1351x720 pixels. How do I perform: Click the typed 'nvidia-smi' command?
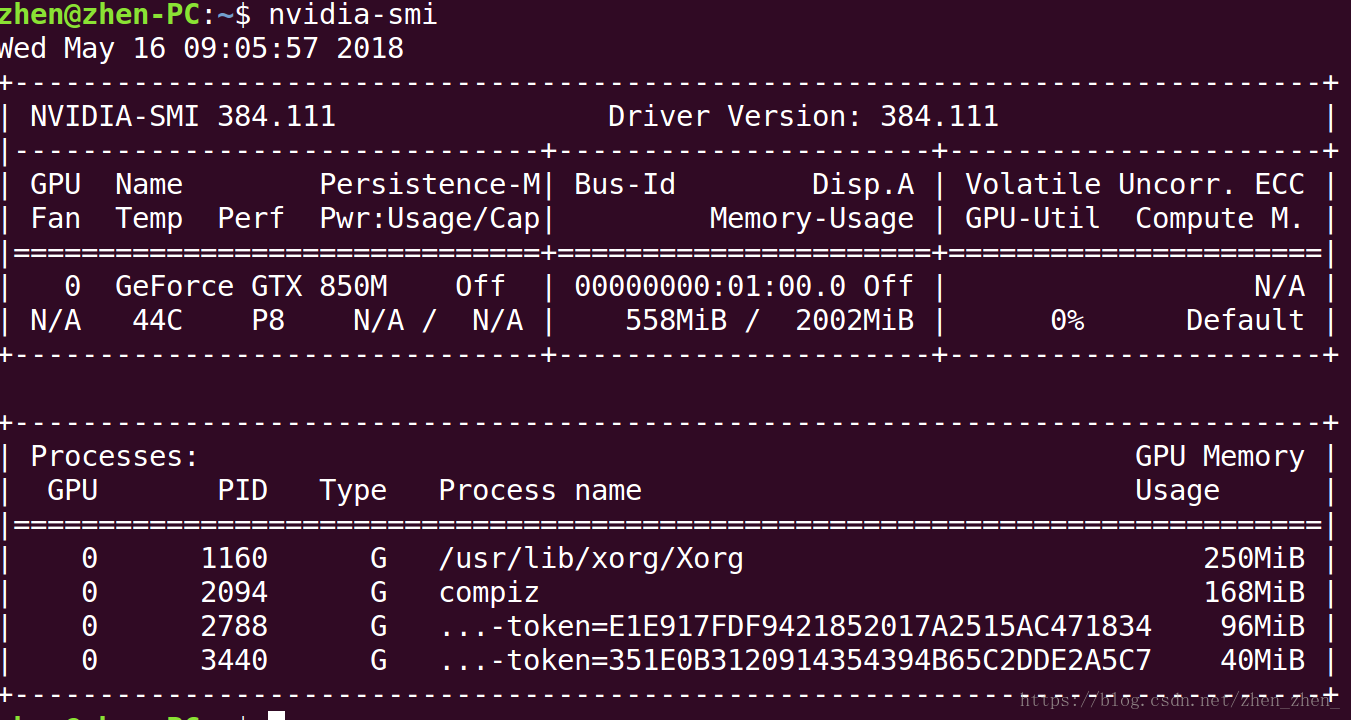(x=353, y=16)
